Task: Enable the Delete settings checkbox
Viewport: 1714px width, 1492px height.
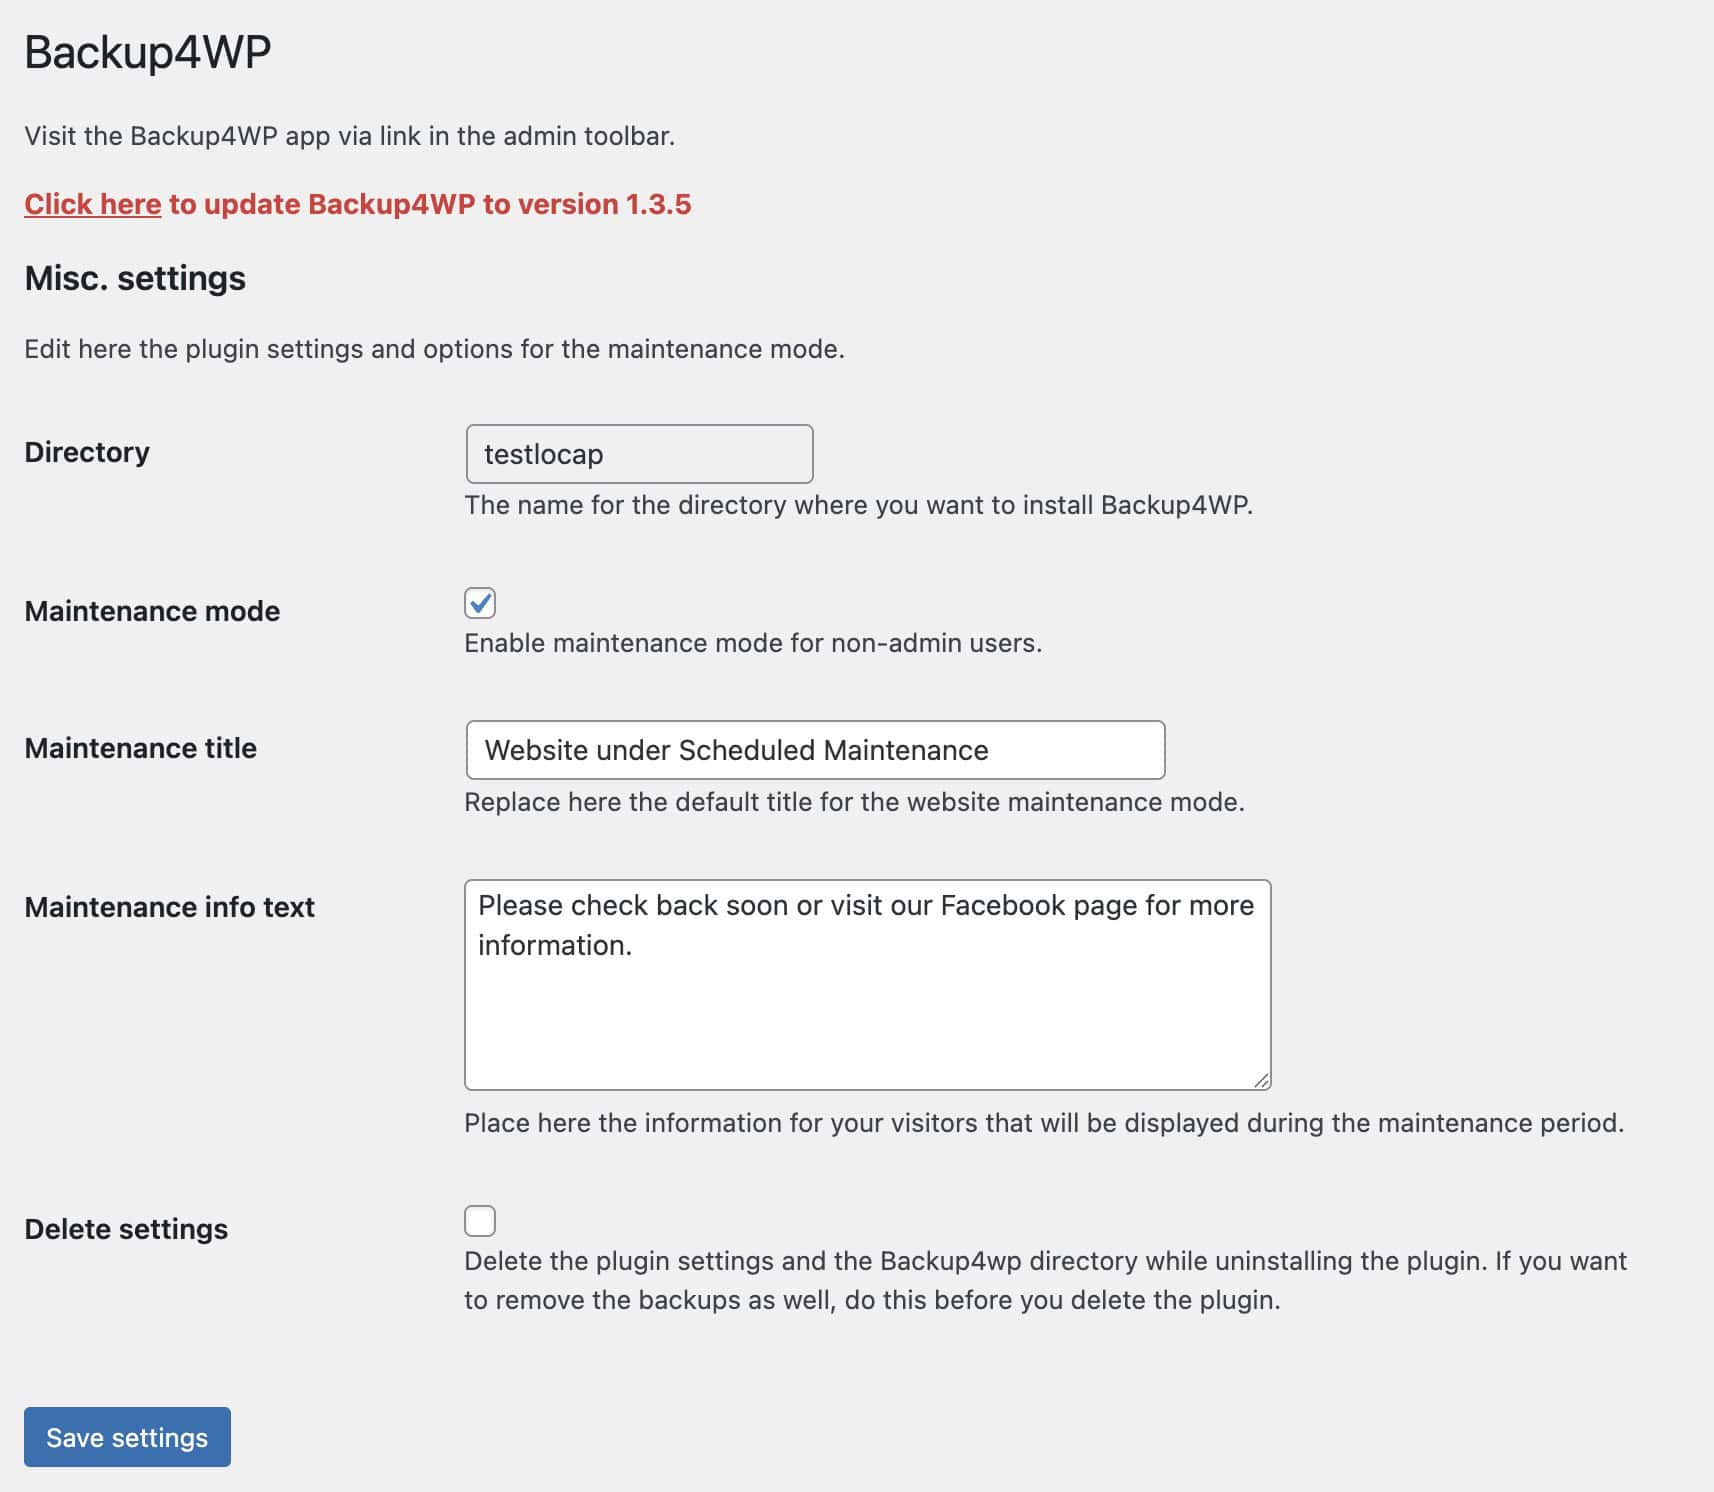Action: (481, 1220)
